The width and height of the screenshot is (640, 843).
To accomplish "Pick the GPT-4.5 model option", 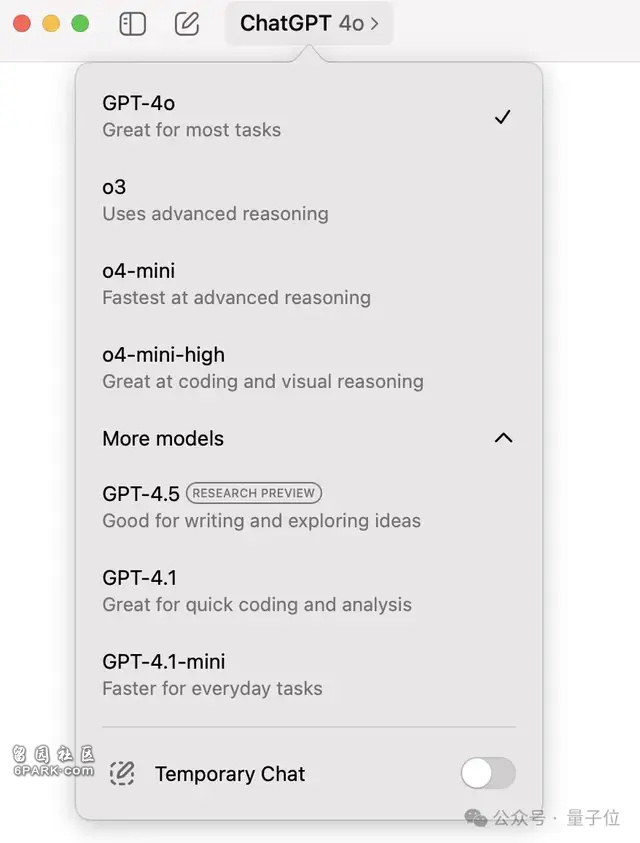I will (309, 506).
